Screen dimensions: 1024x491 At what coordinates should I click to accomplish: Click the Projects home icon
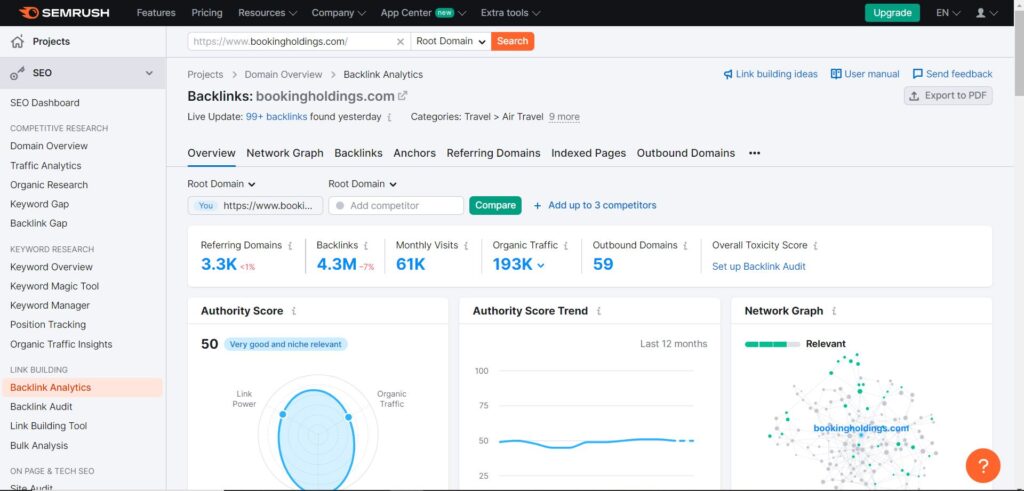[18, 41]
